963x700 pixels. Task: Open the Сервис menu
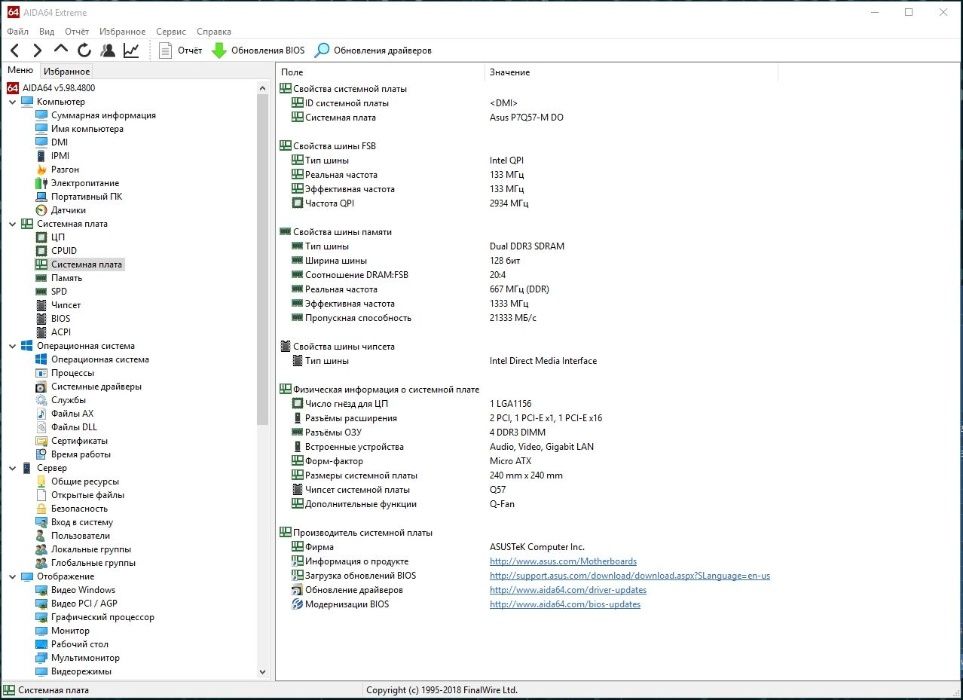click(x=171, y=31)
